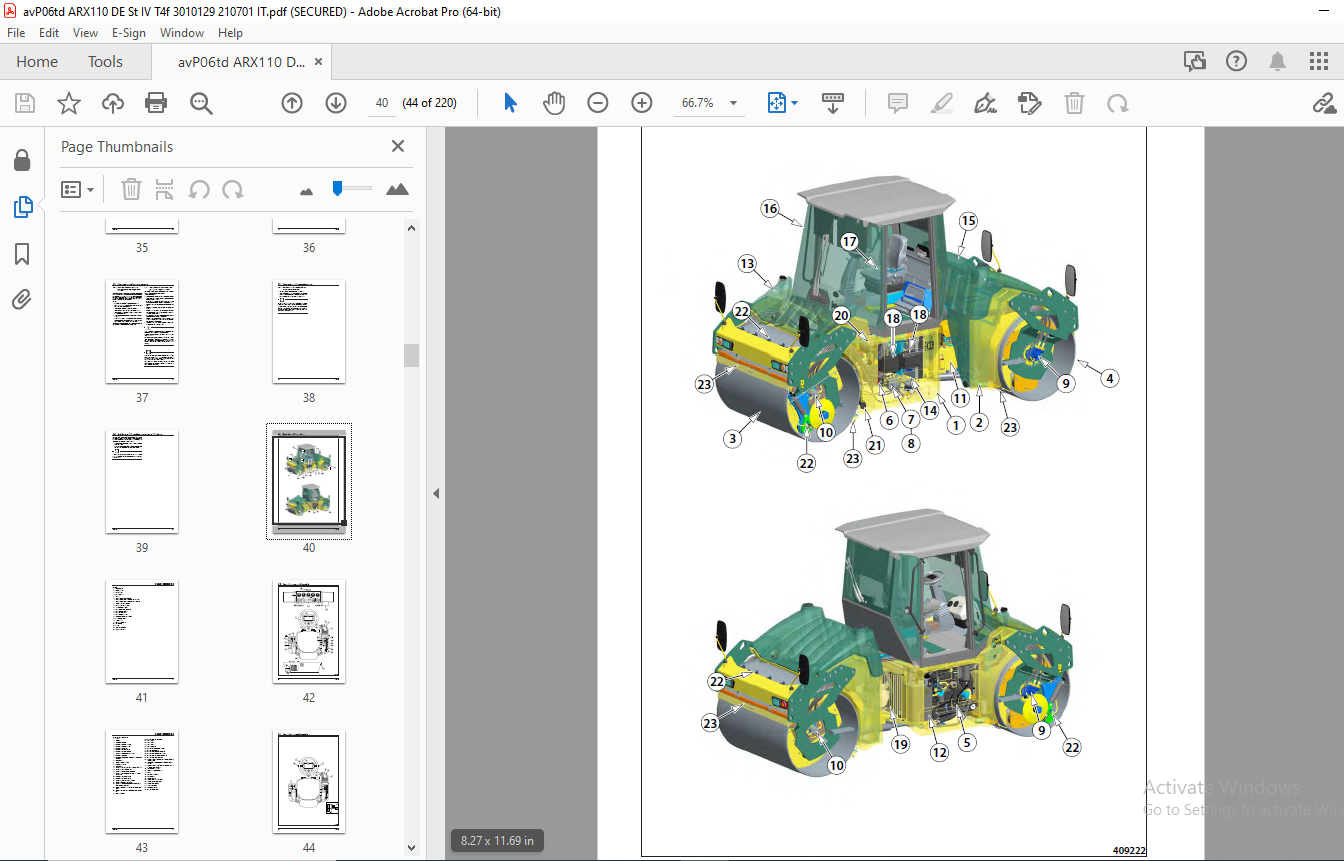Zoom in with plus icon
The height and width of the screenshot is (861, 1344).
pos(642,103)
